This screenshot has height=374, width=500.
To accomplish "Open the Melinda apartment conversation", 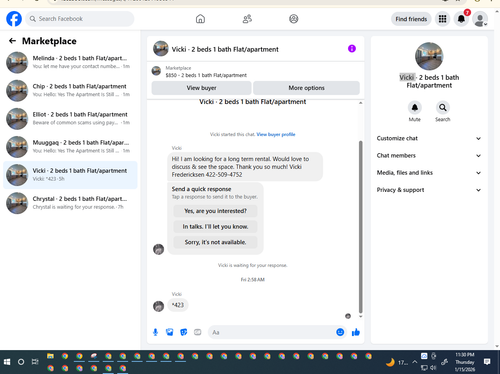I will 70,62.
